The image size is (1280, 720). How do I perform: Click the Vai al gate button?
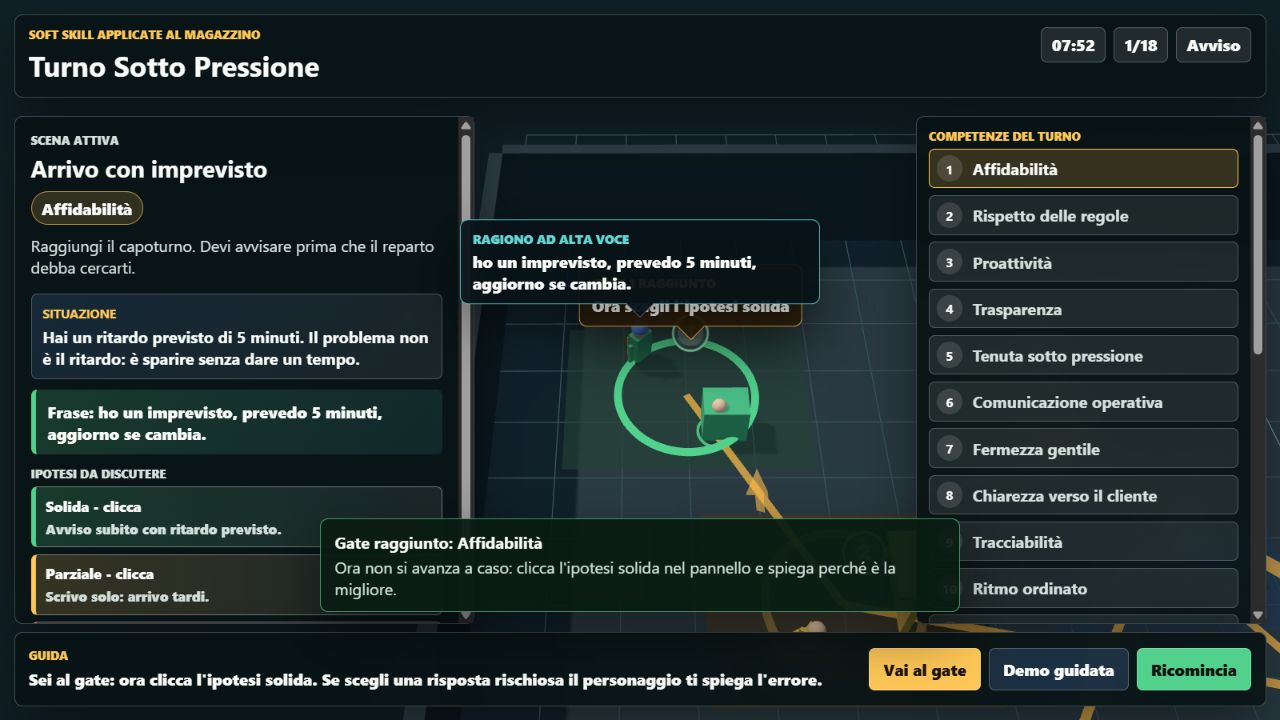click(x=925, y=670)
